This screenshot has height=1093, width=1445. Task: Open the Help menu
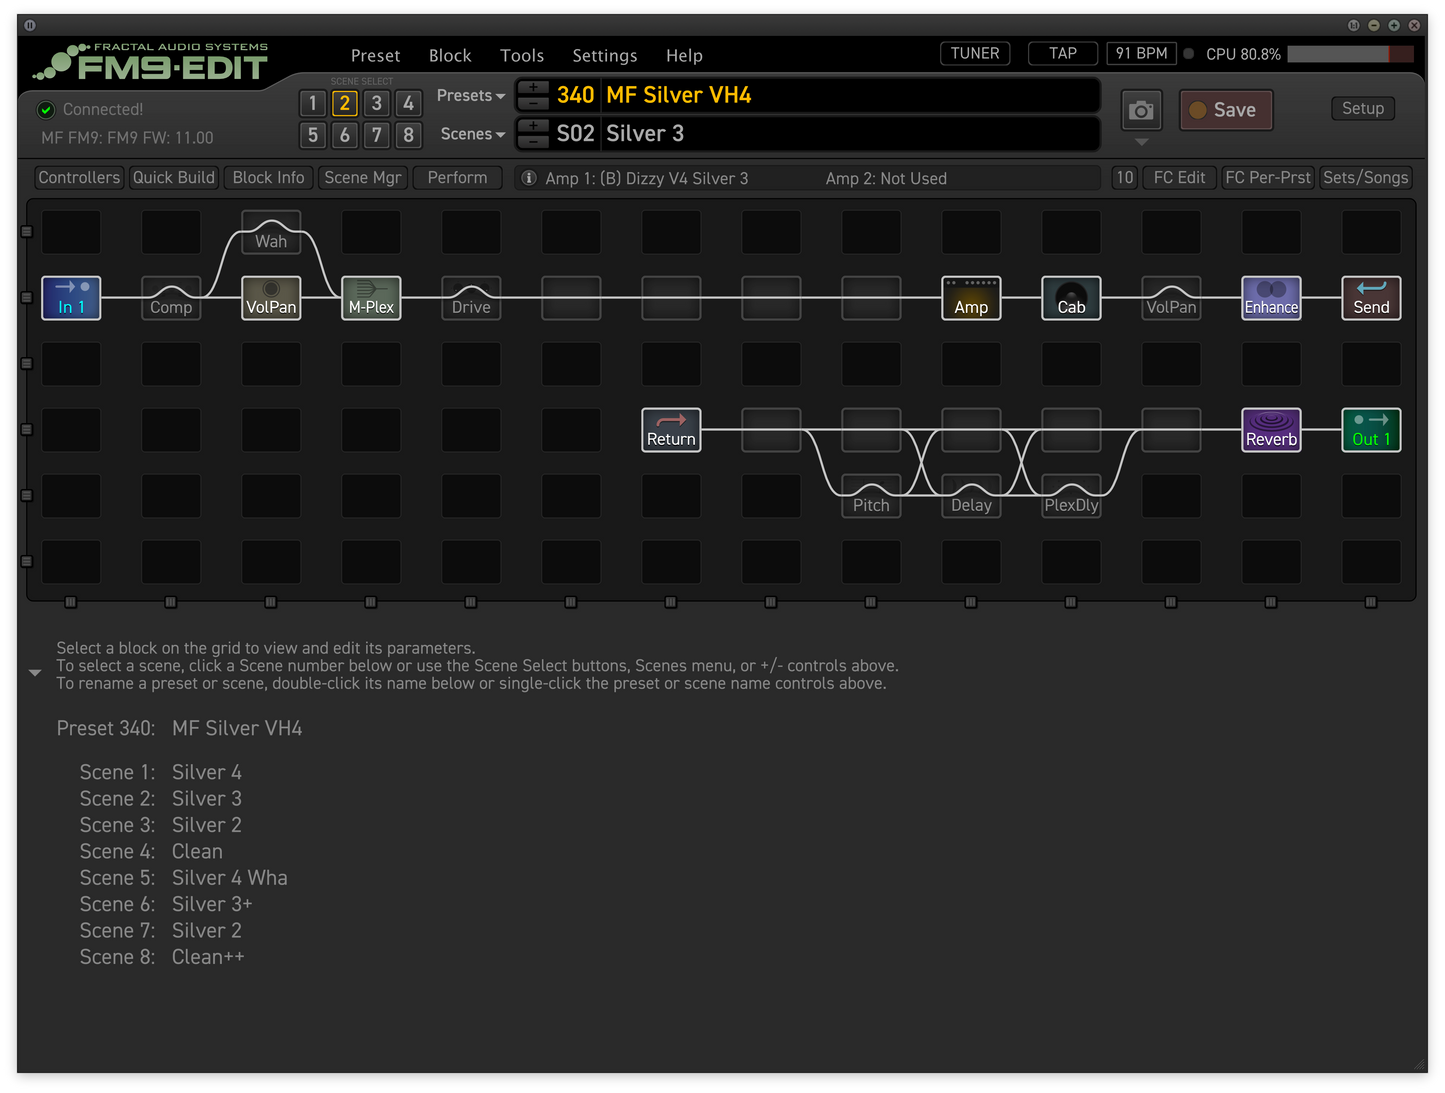[x=685, y=56]
